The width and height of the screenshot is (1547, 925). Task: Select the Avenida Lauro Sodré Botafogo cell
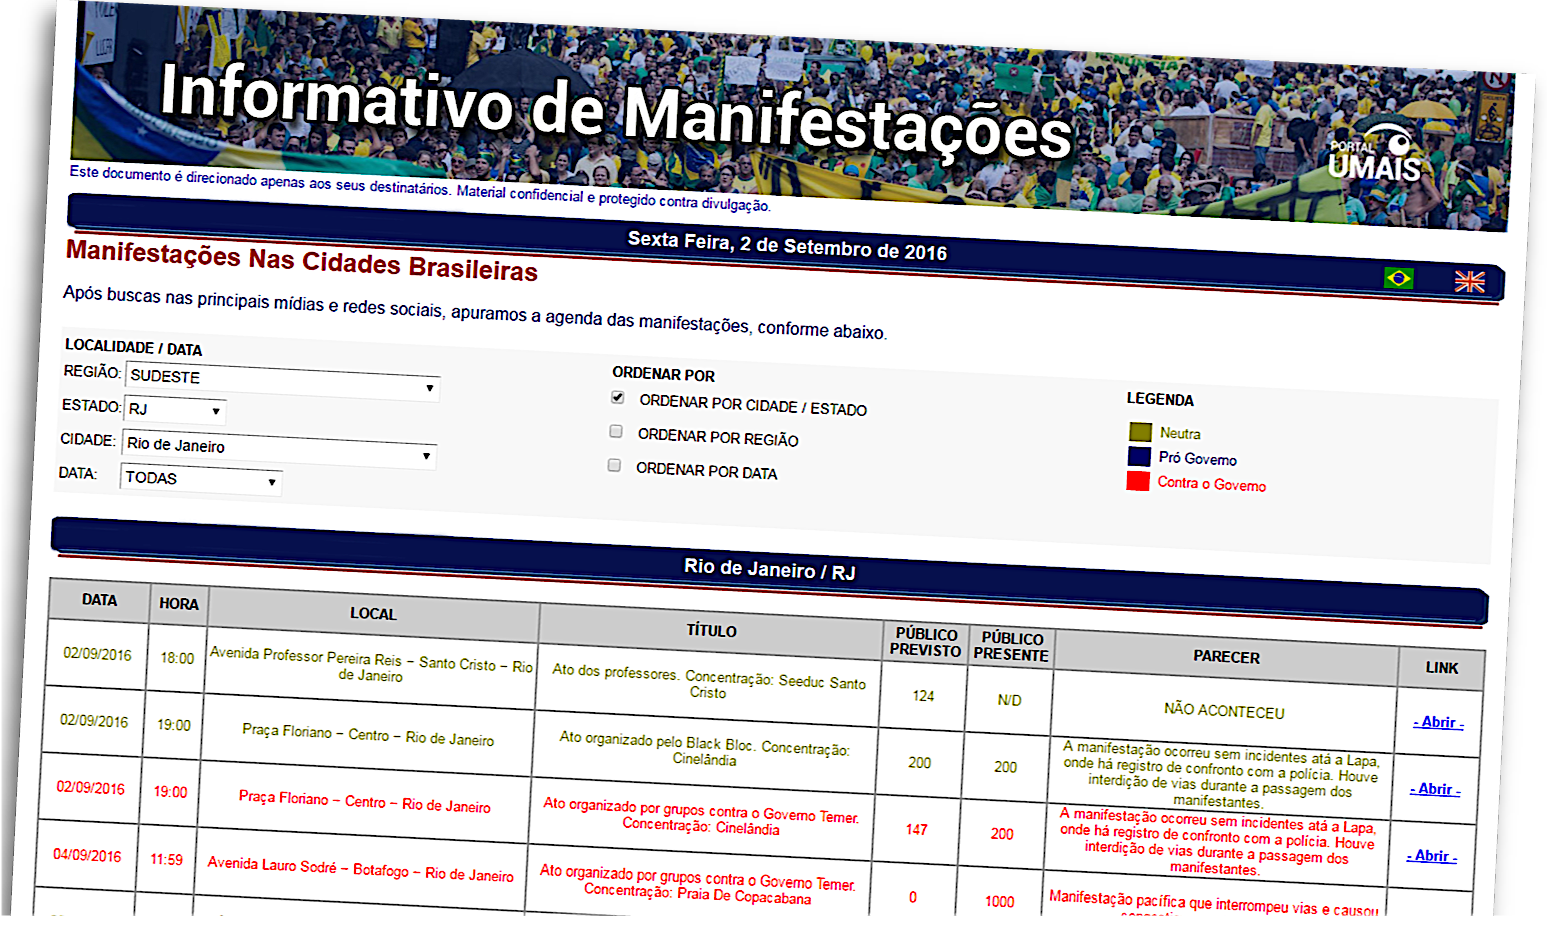[x=360, y=868]
